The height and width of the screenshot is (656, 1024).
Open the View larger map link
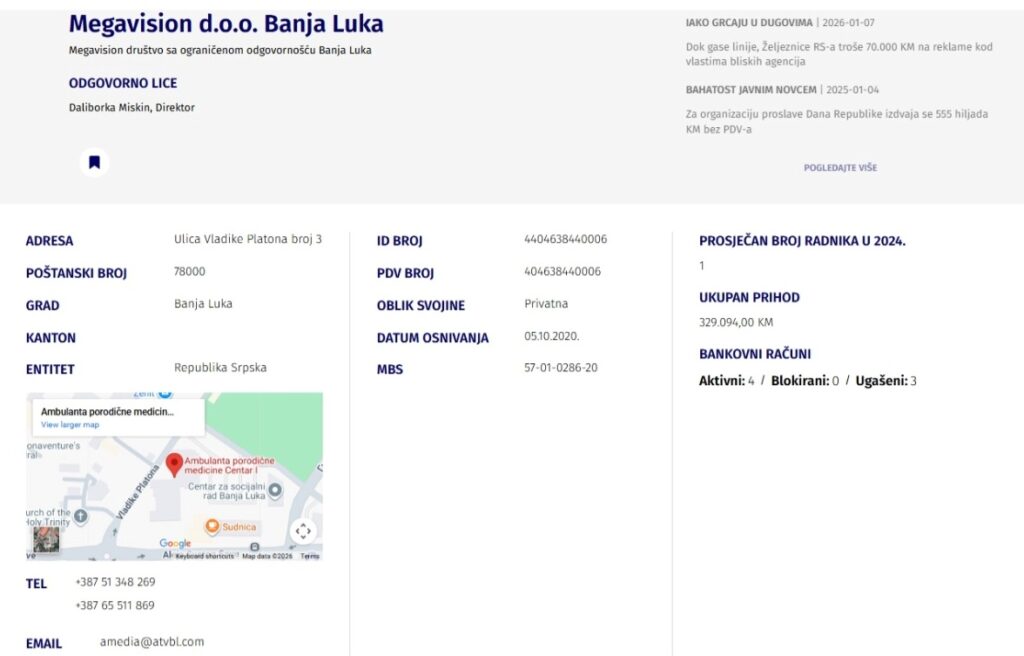(70, 425)
